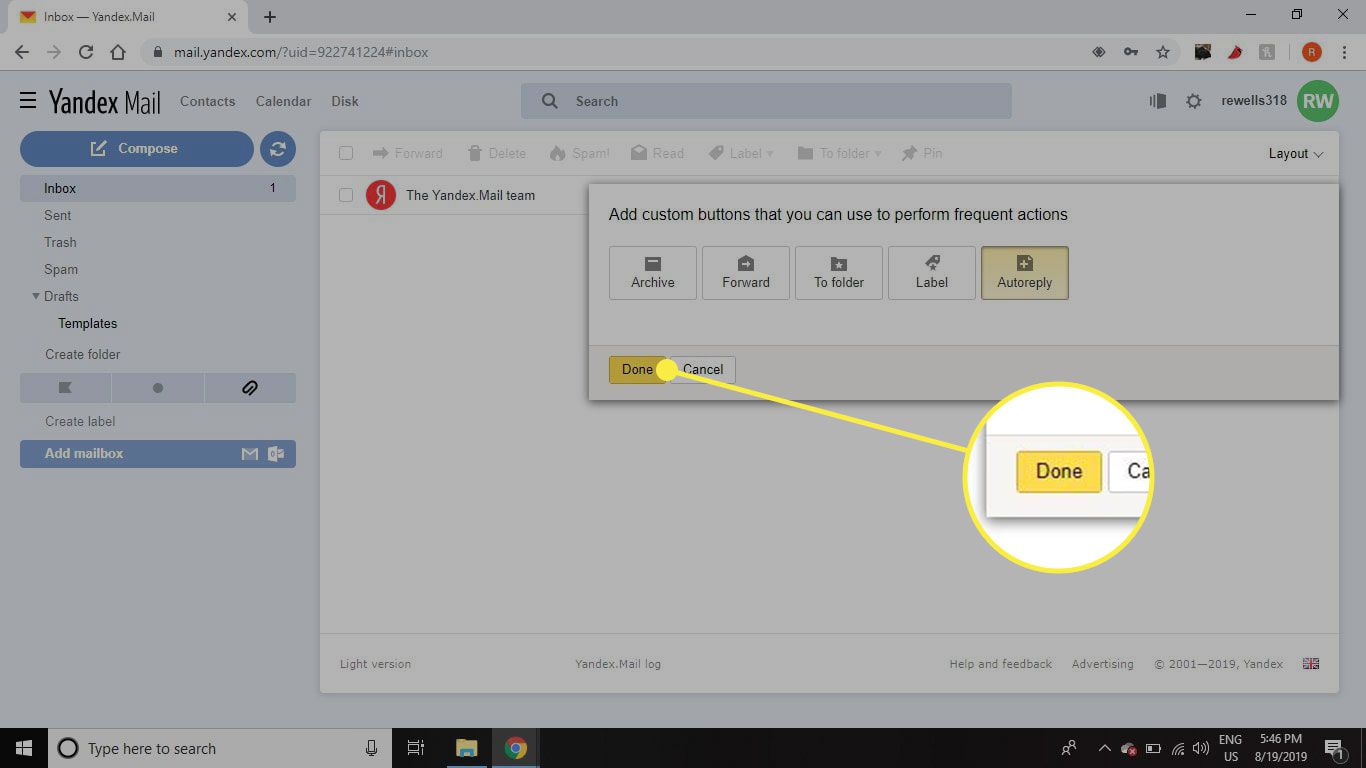Confirm with the Done button
Screen dimensions: 1366x768
pyautogui.click(x=636, y=369)
